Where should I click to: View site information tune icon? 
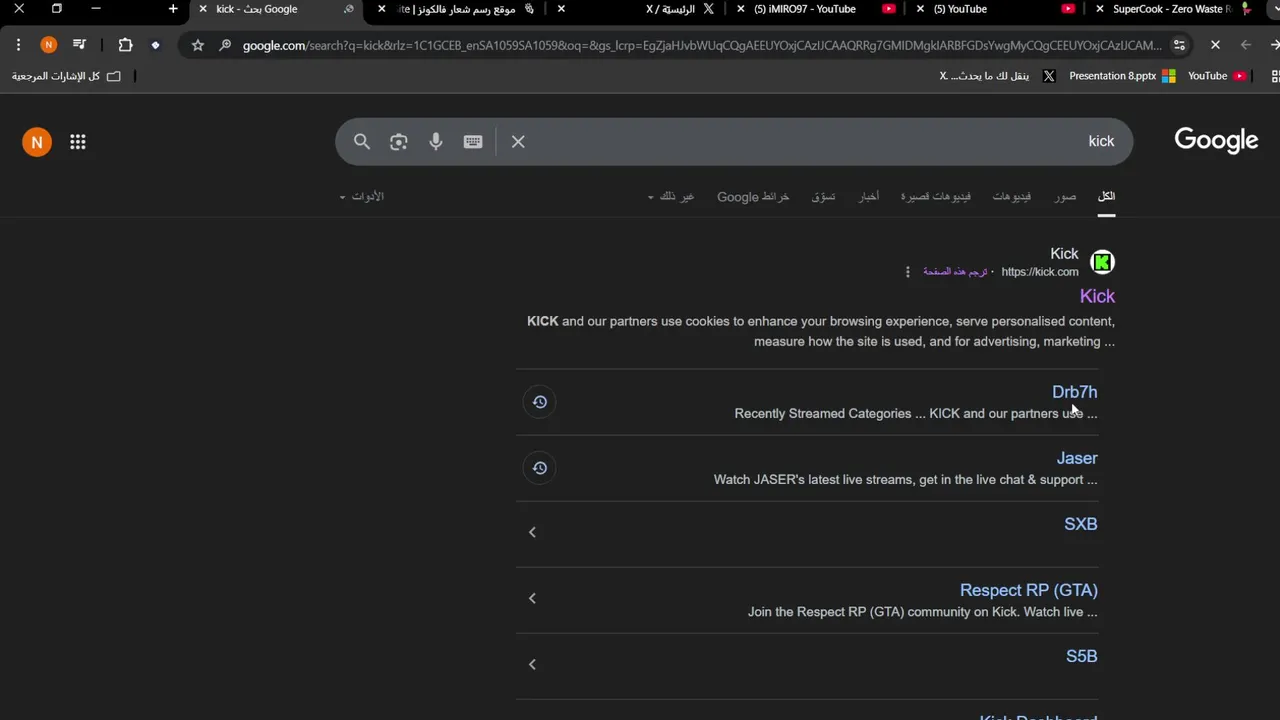click(x=1180, y=45)
